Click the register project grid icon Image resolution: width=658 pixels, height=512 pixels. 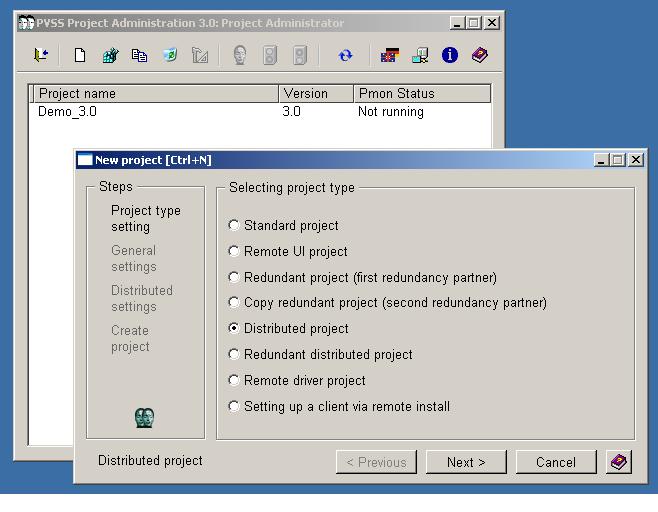tap(110, 55)
